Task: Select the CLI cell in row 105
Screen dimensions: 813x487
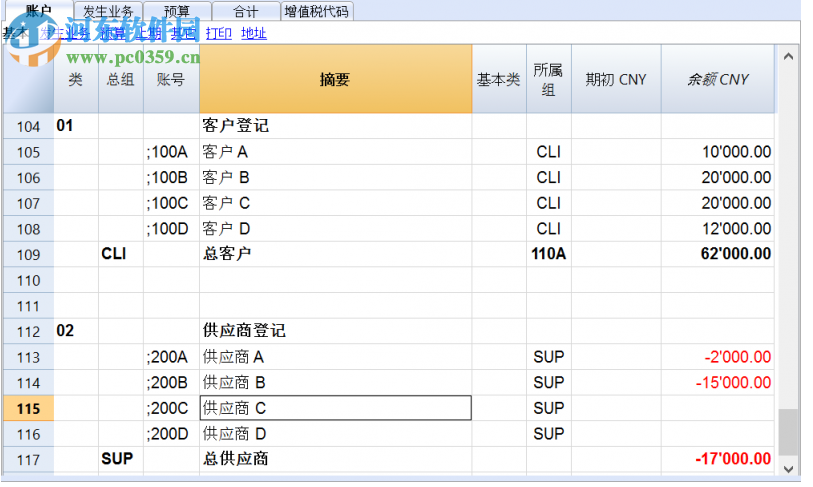Action: 549,152
